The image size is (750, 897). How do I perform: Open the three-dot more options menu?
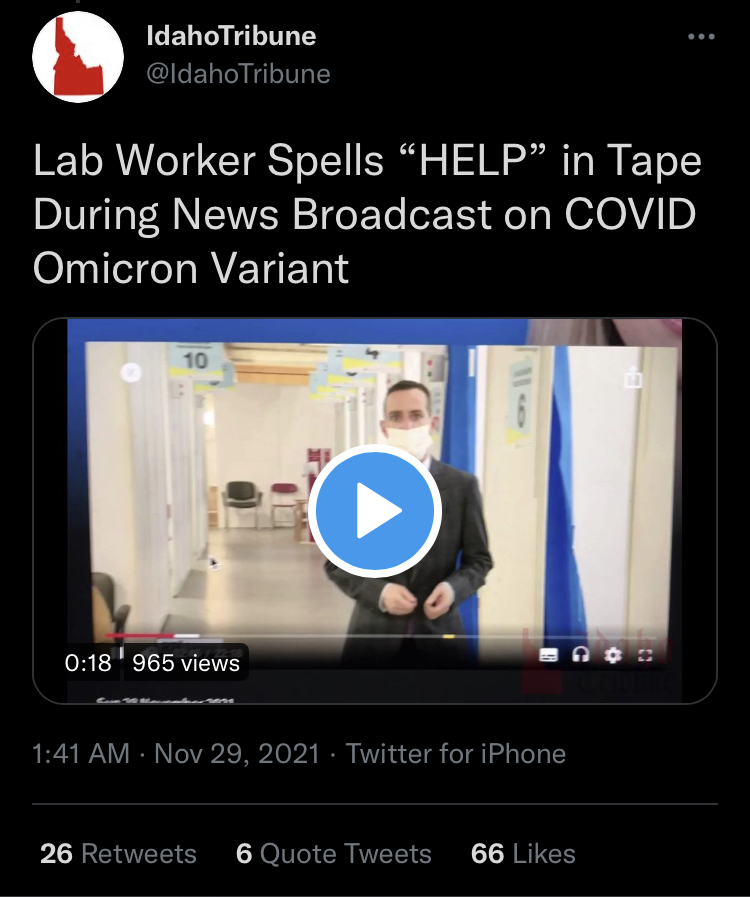pyautogui.click(x=701, y=37)
